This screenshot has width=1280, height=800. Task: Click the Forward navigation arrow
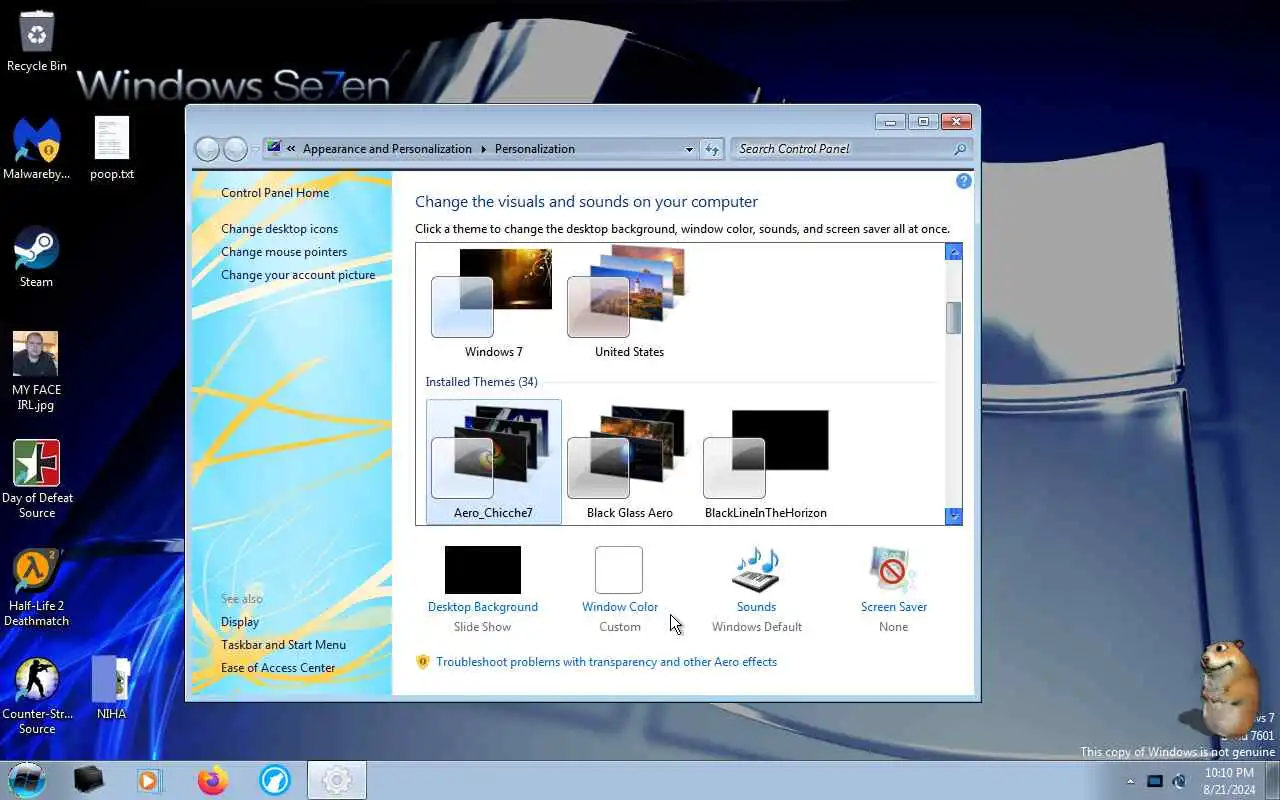click(x=235, y=149)
